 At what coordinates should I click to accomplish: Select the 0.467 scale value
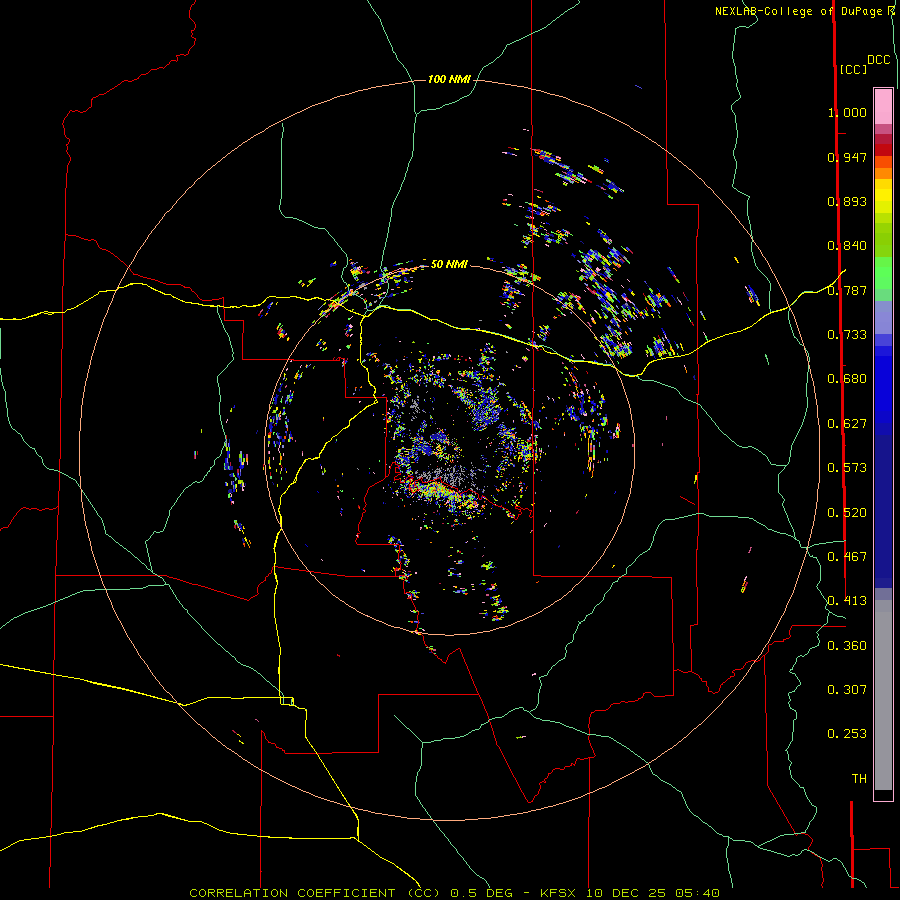(847, 557)
